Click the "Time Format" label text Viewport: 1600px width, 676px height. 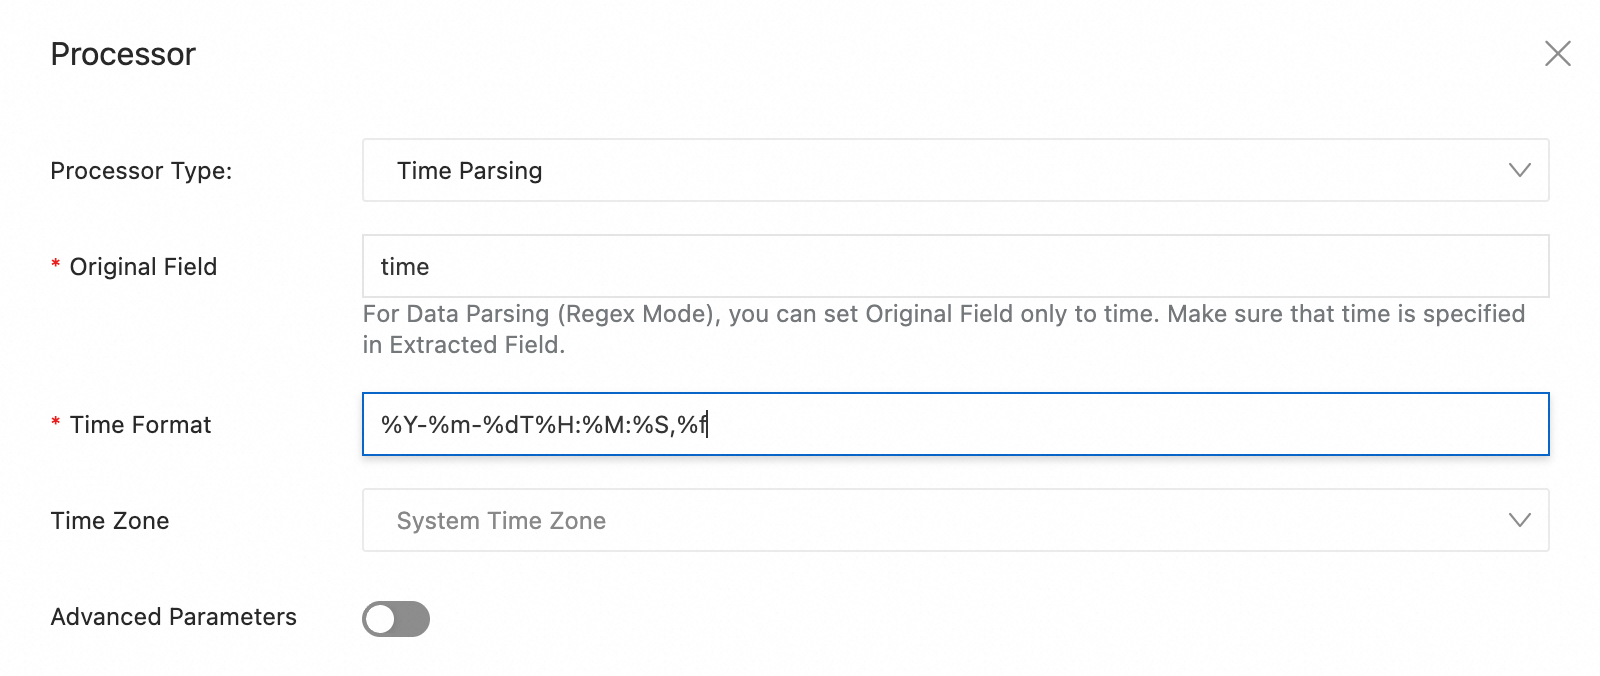(x=140, y=425)
